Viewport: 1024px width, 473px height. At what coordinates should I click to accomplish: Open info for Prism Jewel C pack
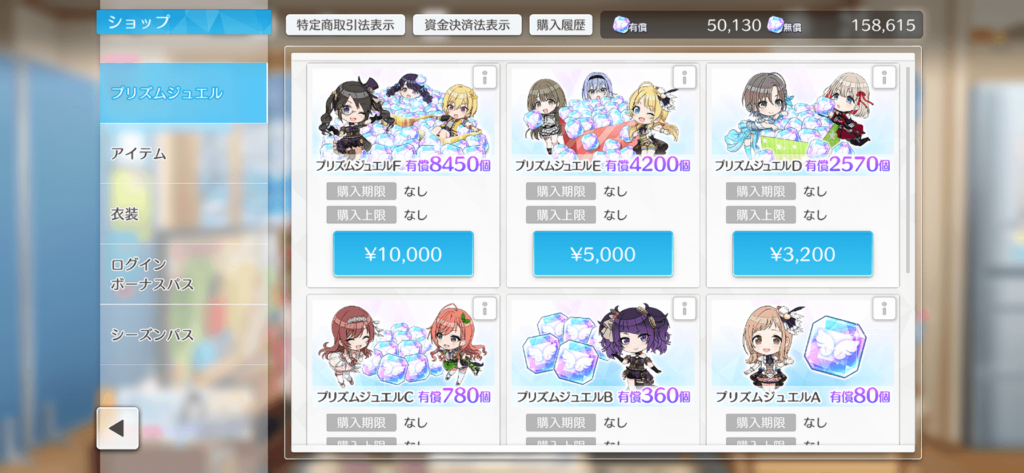pos(484,308)
